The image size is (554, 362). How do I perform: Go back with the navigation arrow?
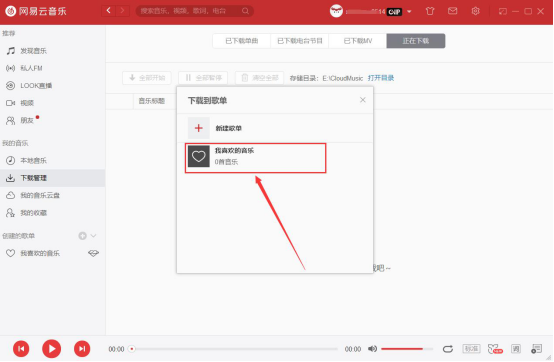coord(108,11)
